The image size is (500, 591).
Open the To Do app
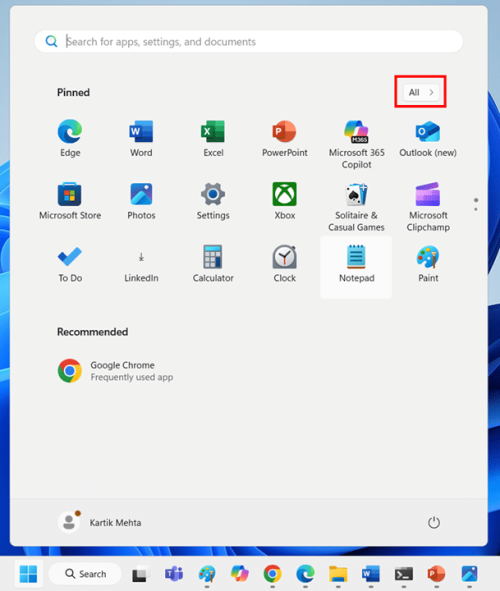point(70,264)
